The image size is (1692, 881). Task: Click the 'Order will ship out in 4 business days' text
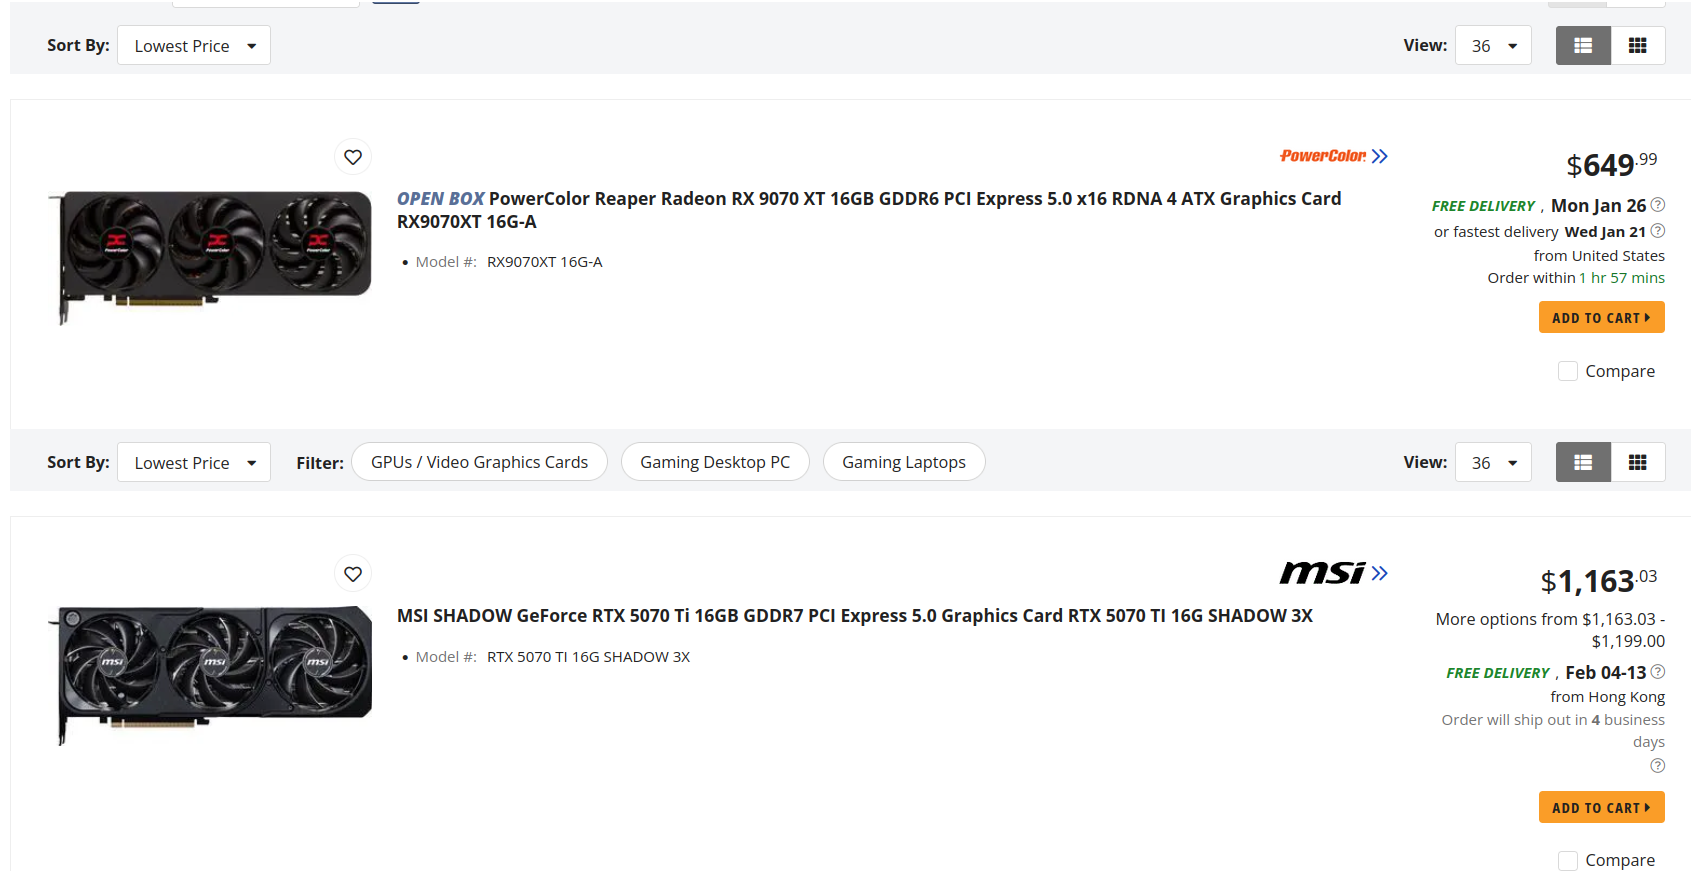pyautogui.click(x=1553, y=731)
